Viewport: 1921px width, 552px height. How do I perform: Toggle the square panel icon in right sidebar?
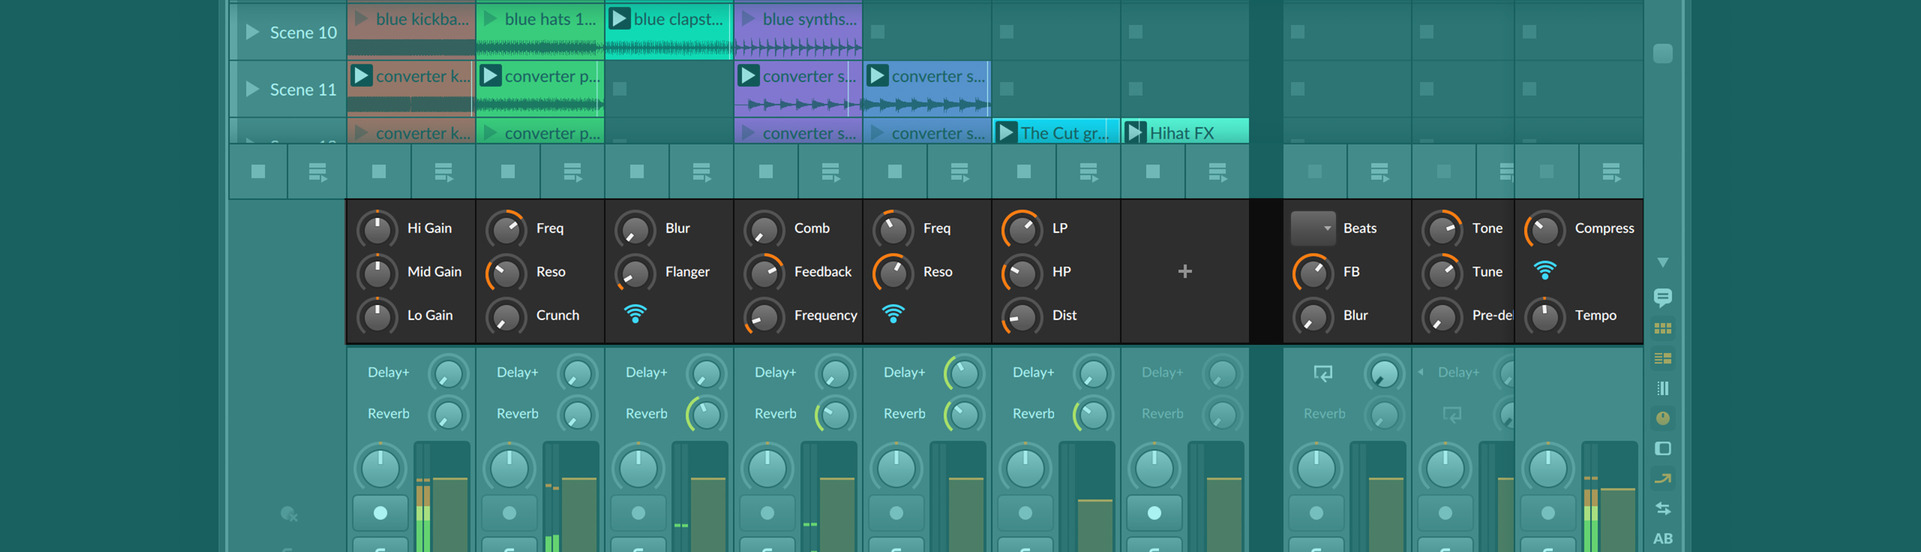coord(1663,448)
